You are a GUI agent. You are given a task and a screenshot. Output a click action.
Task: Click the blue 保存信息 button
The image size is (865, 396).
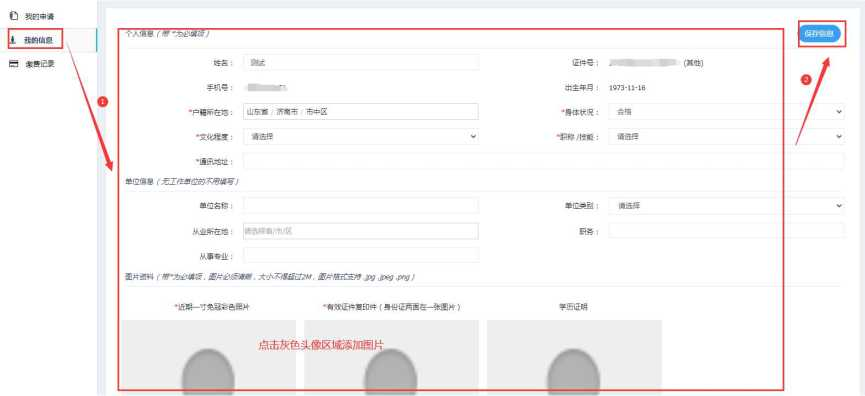(819, 34)
